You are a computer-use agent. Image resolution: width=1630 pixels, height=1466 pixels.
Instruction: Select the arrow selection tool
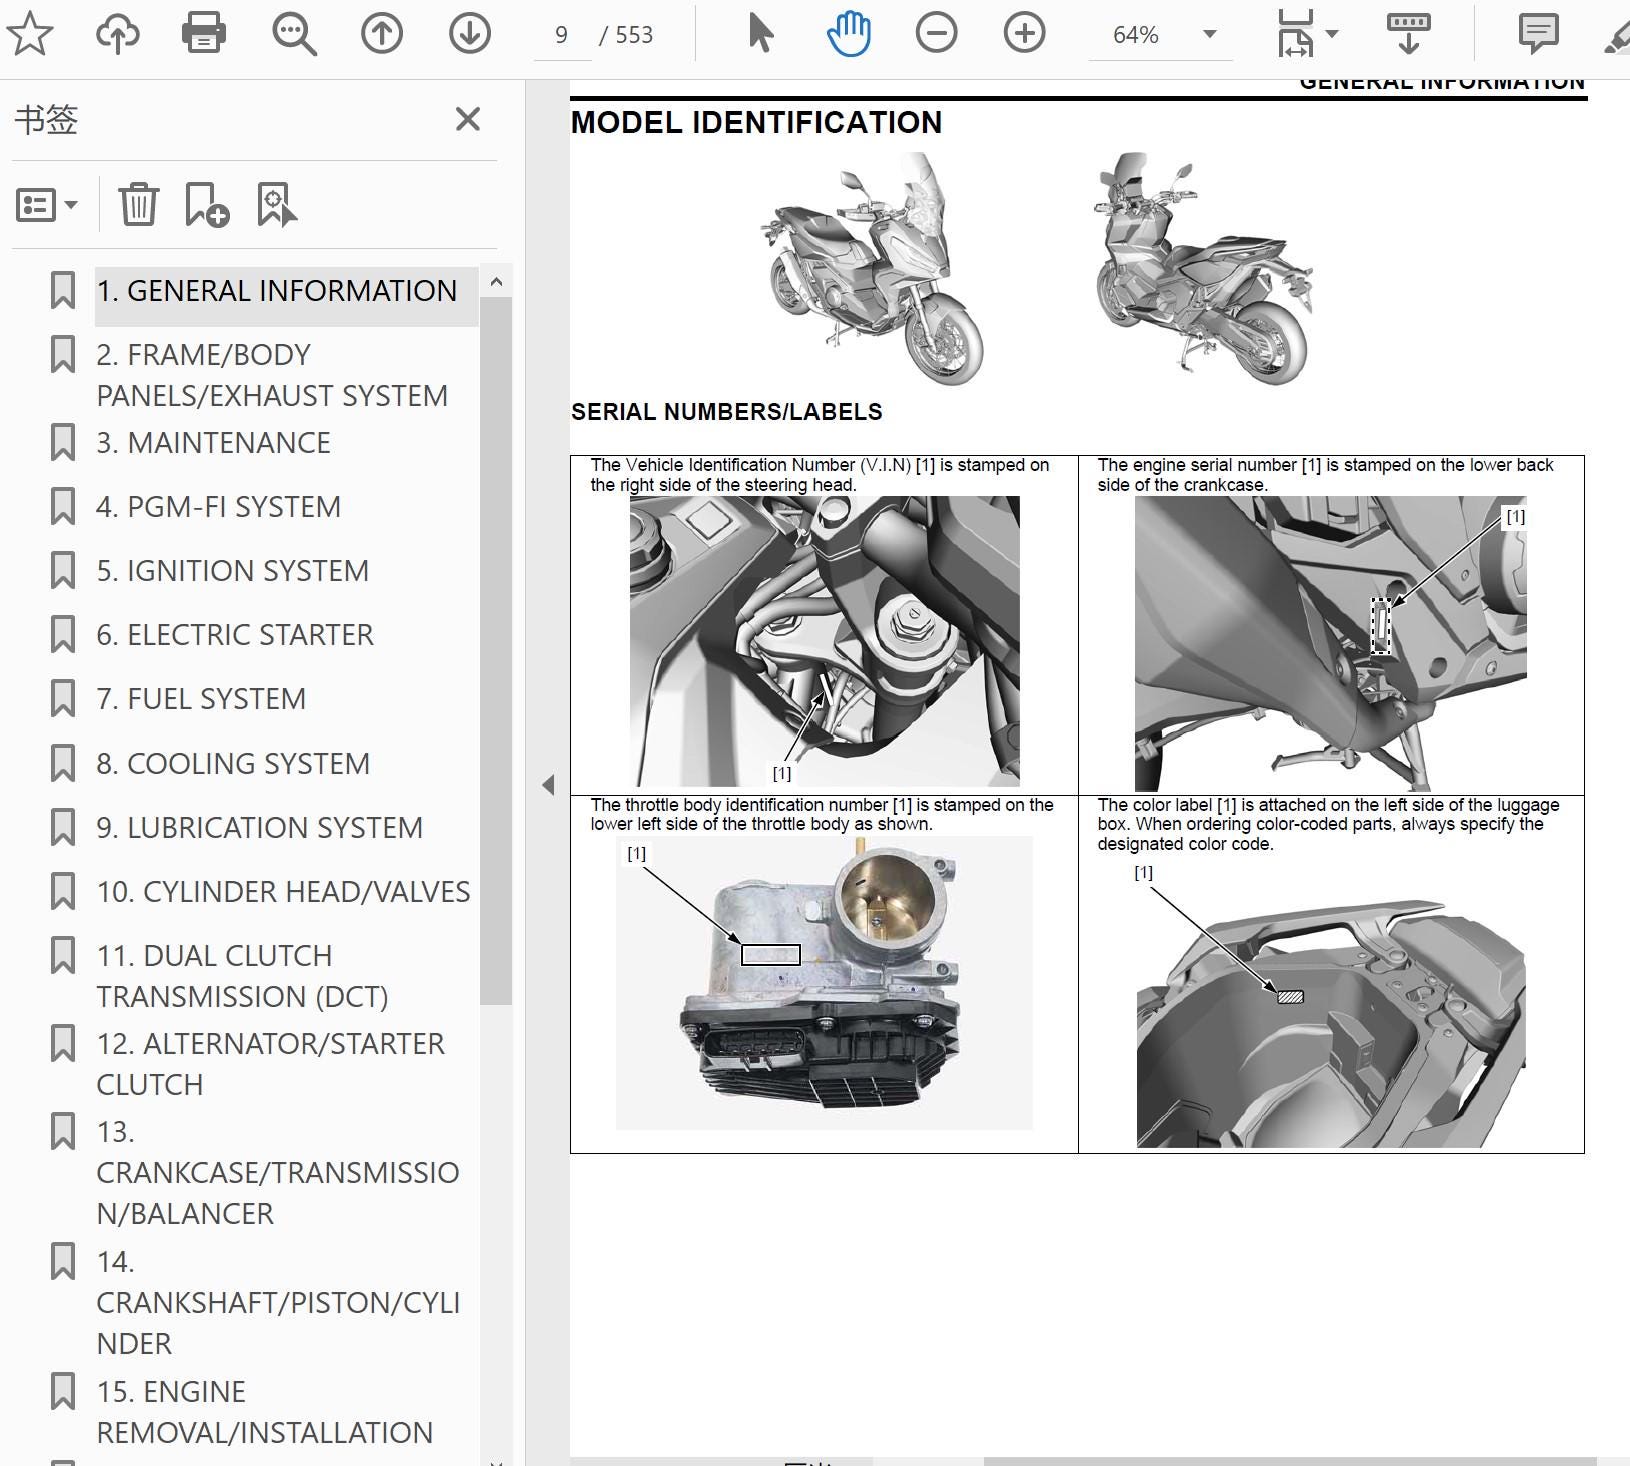pos(761,34)
